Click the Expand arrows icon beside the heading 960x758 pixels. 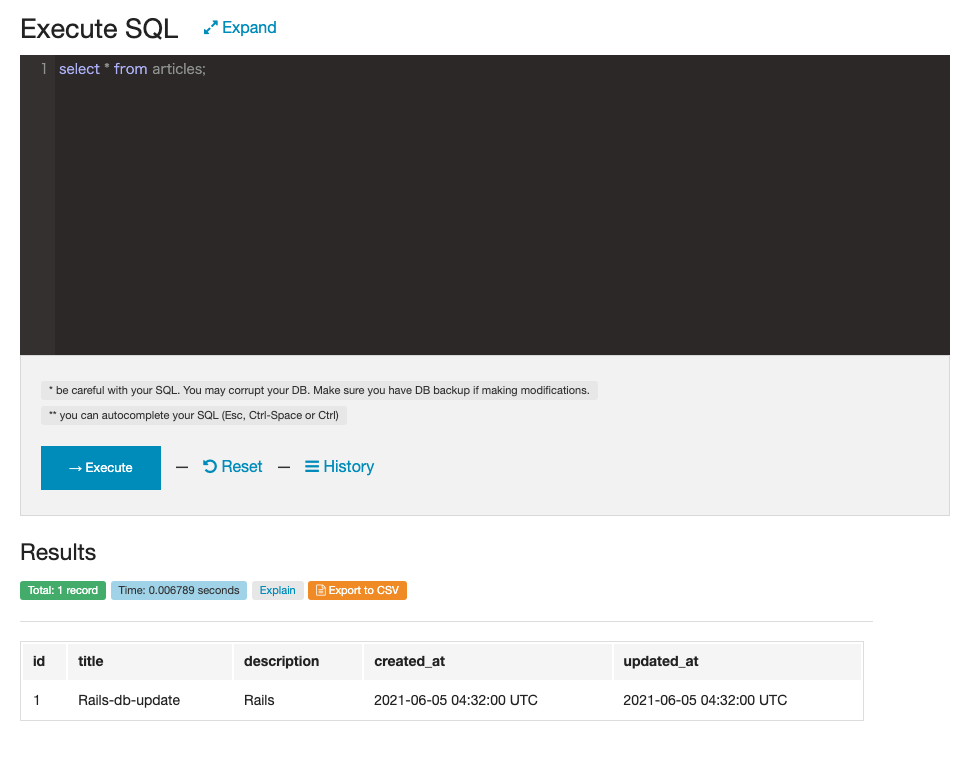click(x=210, y=28)
